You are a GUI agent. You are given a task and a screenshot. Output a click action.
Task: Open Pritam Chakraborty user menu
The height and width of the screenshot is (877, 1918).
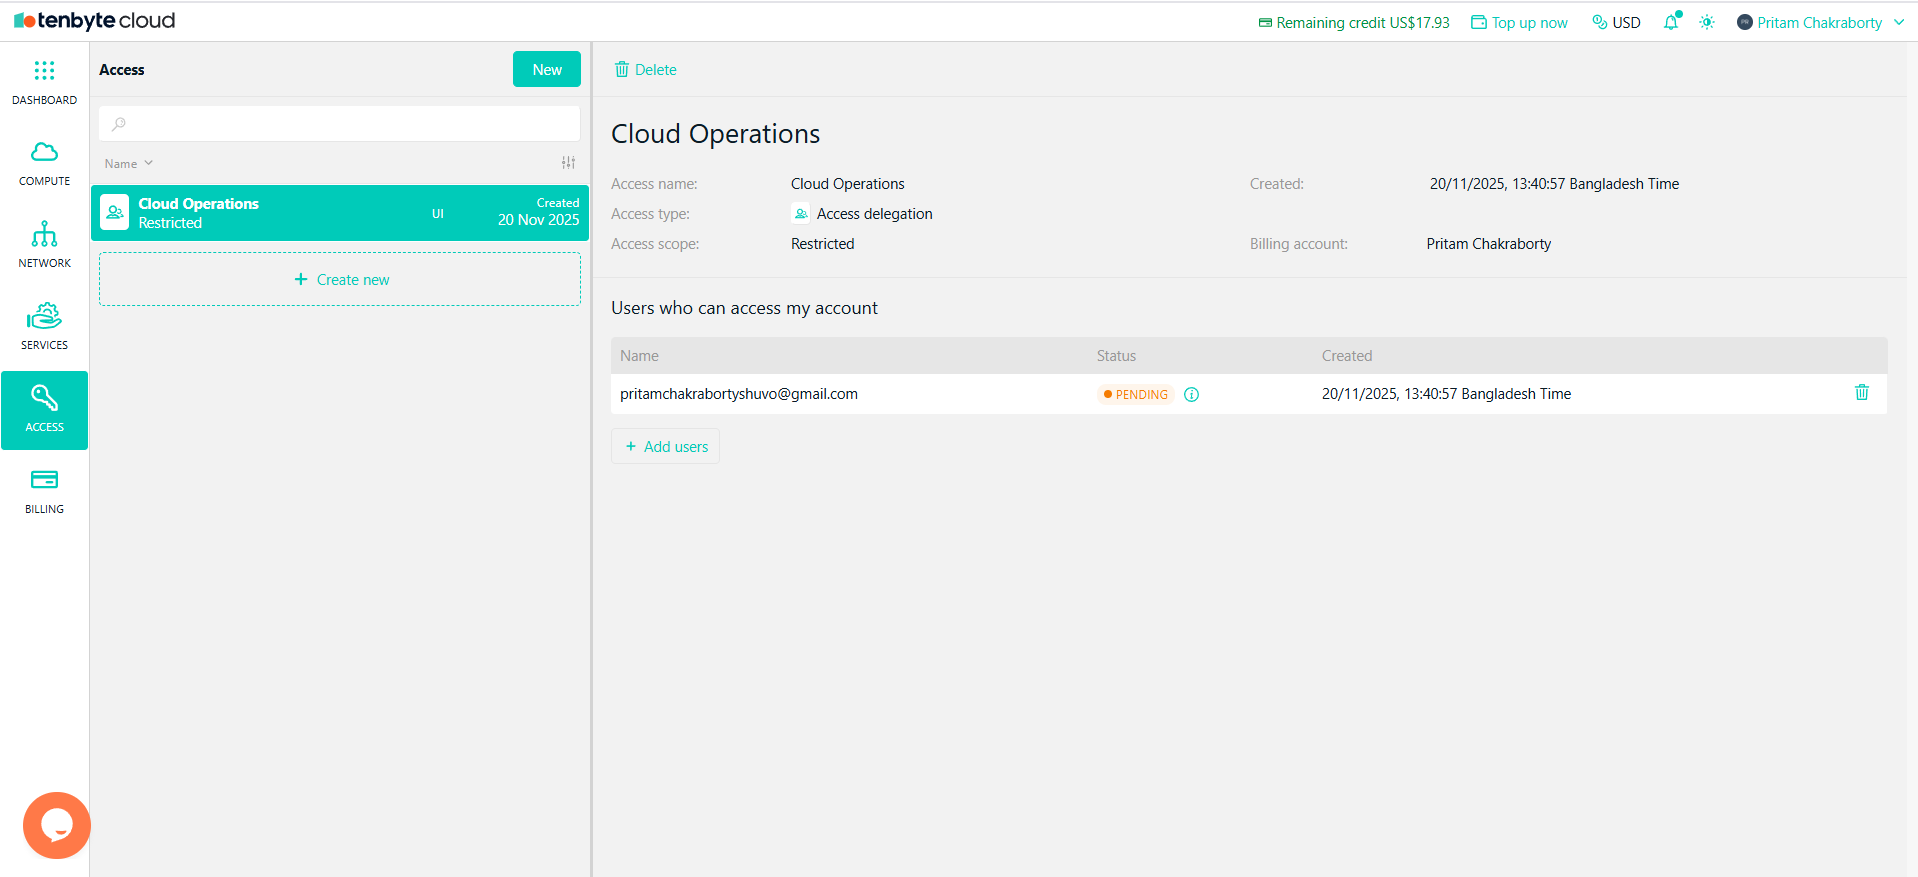pyautogui.click(x=1820, y=22)
